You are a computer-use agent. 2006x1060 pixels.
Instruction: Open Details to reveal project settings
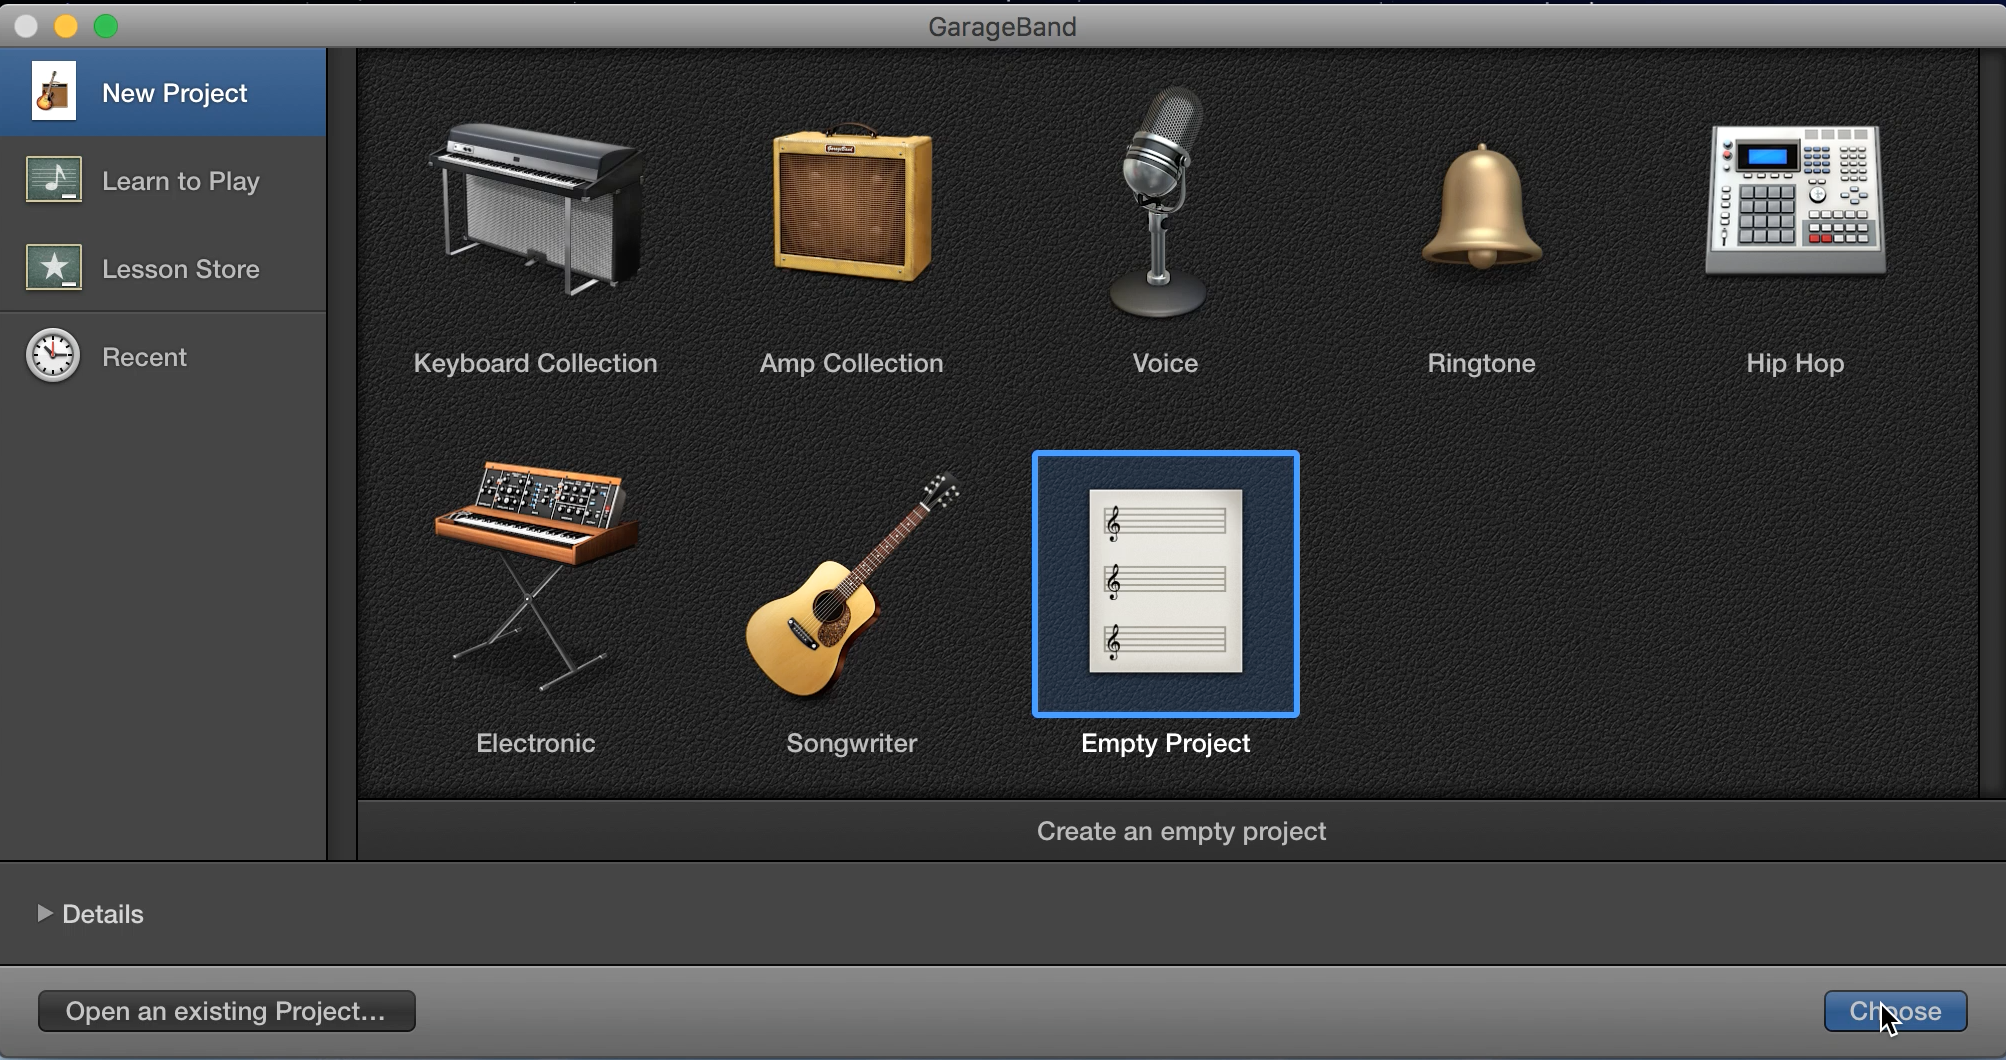pyautogui.click(x=100, y=913)
